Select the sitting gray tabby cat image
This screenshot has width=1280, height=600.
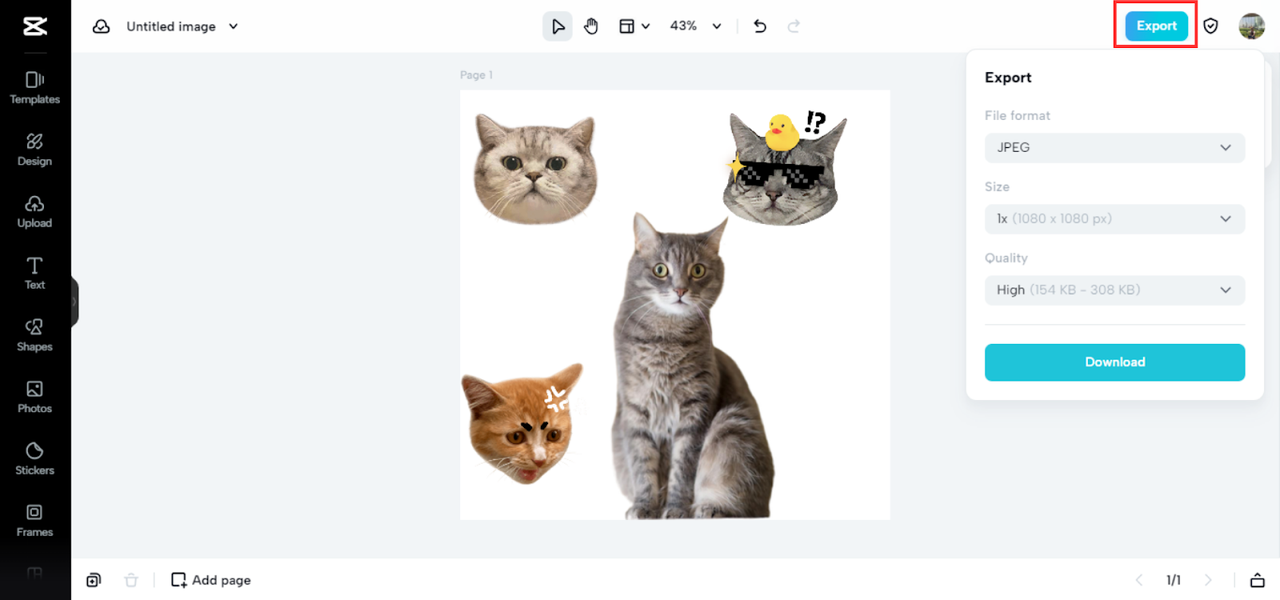coord(694,365)
